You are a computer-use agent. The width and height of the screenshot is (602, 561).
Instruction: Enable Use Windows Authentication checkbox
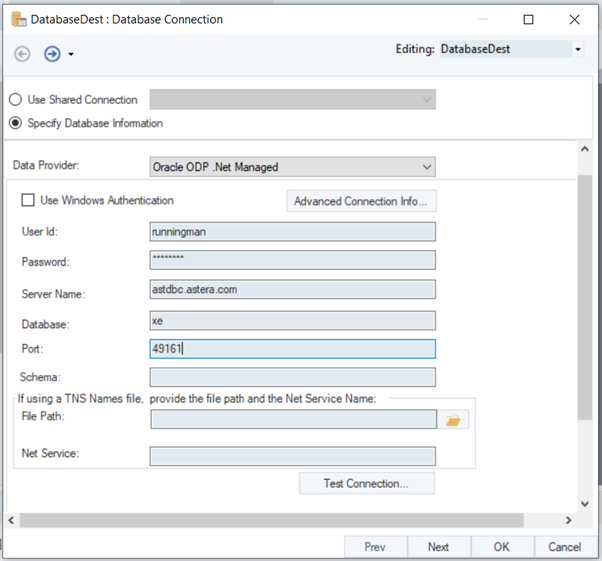[x=29, y=200]
